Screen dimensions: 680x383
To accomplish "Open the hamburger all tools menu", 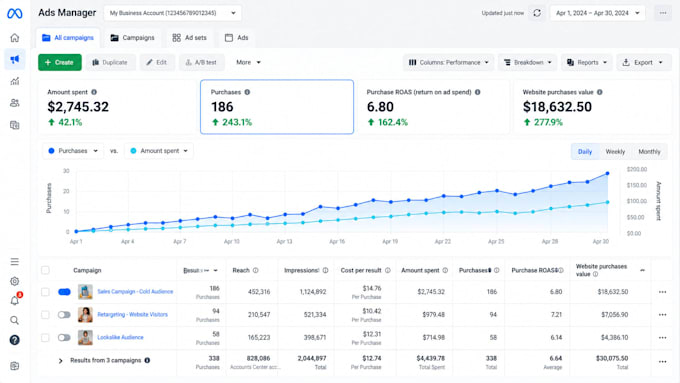I will (x=14, y=262).
